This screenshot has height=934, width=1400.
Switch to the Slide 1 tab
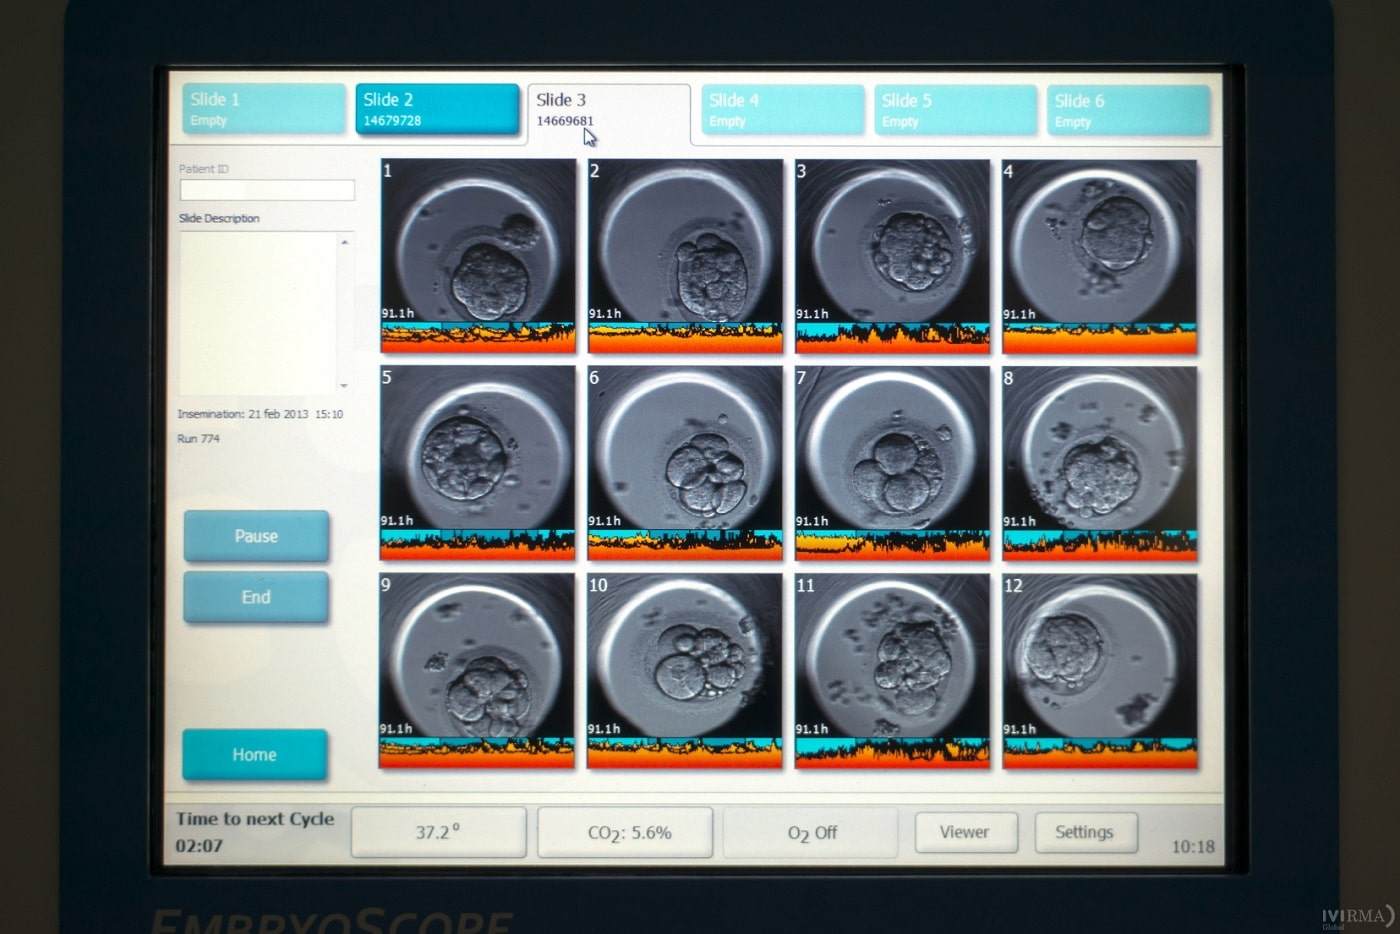(263, 109)
